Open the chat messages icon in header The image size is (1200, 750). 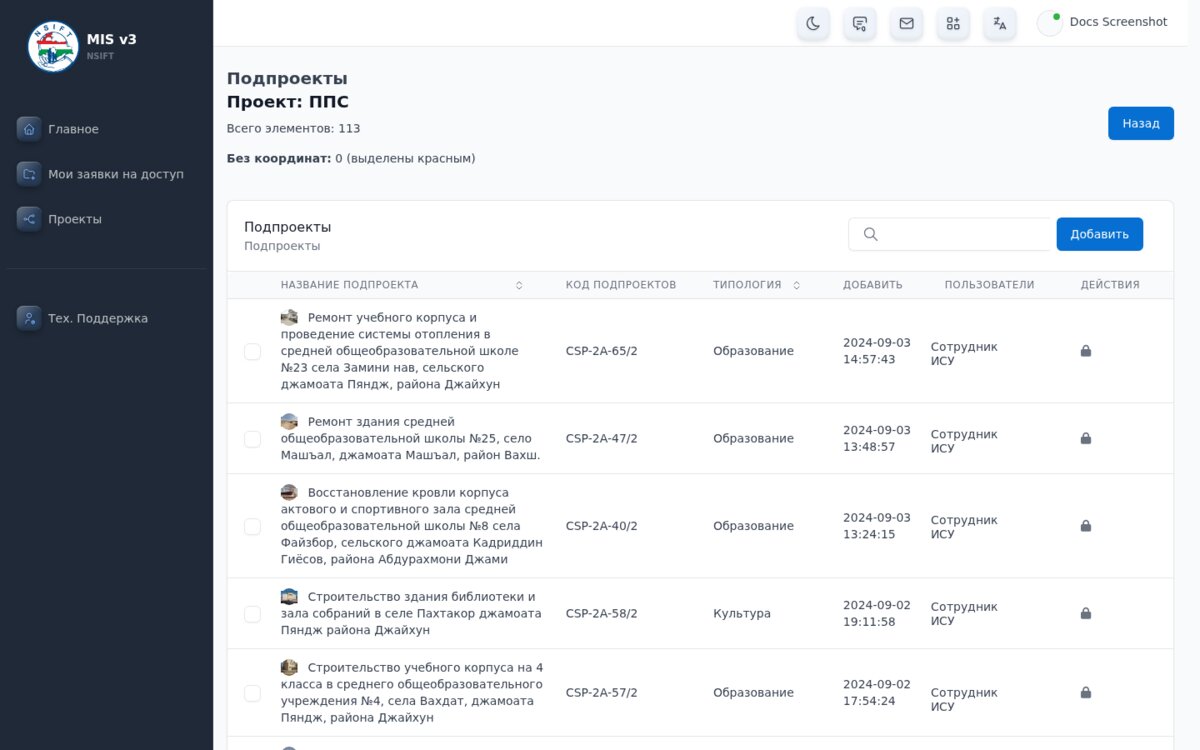point(860,23)
